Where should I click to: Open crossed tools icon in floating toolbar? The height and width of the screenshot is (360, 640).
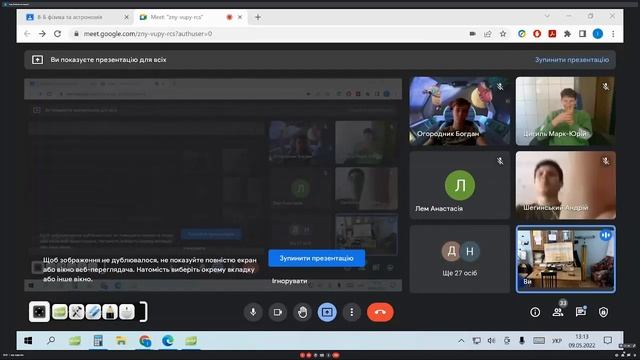point(76,312)
